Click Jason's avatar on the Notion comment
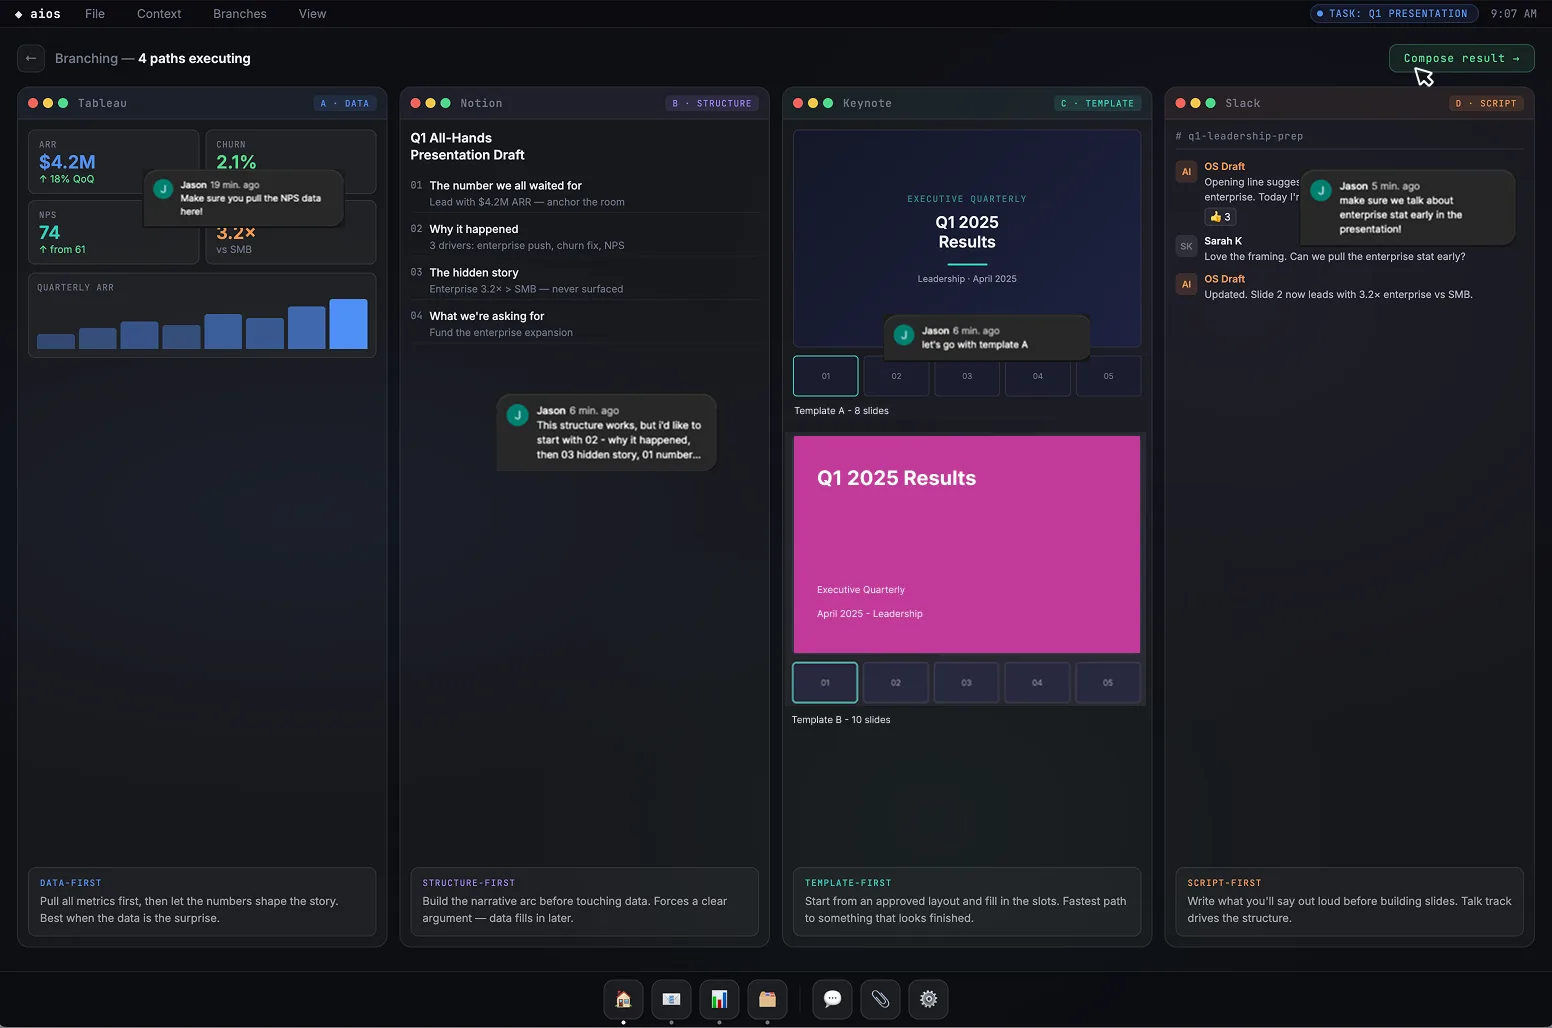The height and width of the screenshot is (1028, 1552). (x=517, y=415)
